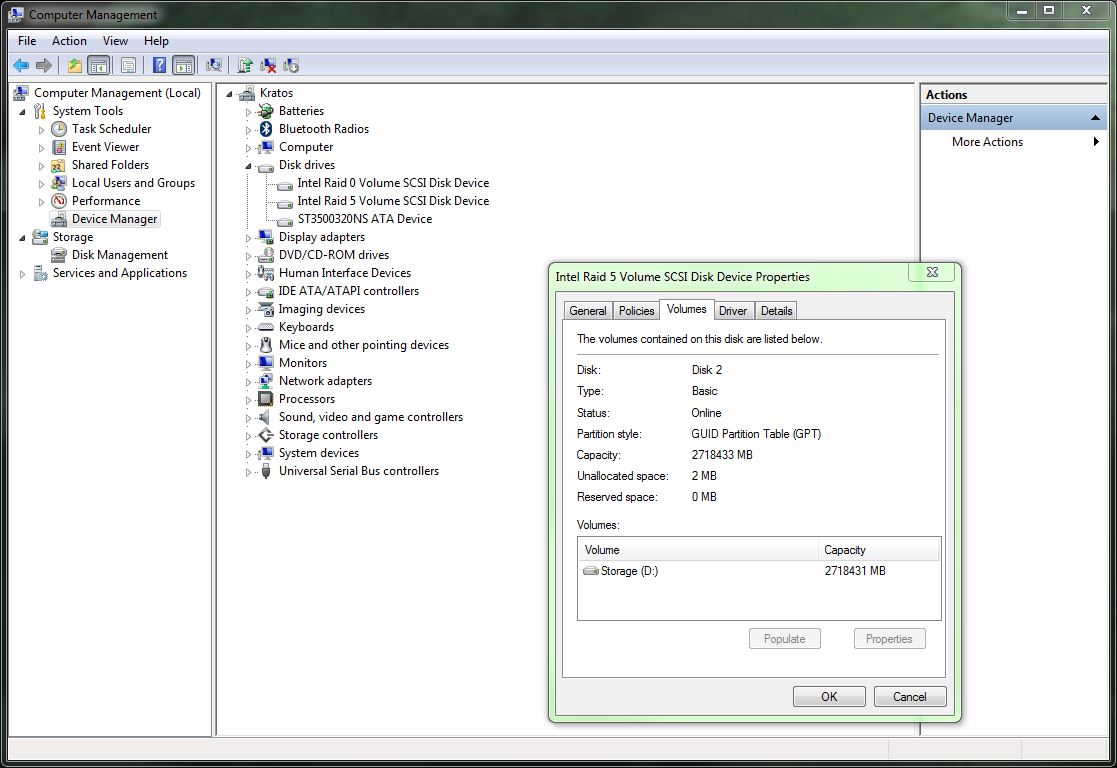Click the Uninstall device icon with red X
This screenshot has width=1117, height=768.
[x=268, y=66]
